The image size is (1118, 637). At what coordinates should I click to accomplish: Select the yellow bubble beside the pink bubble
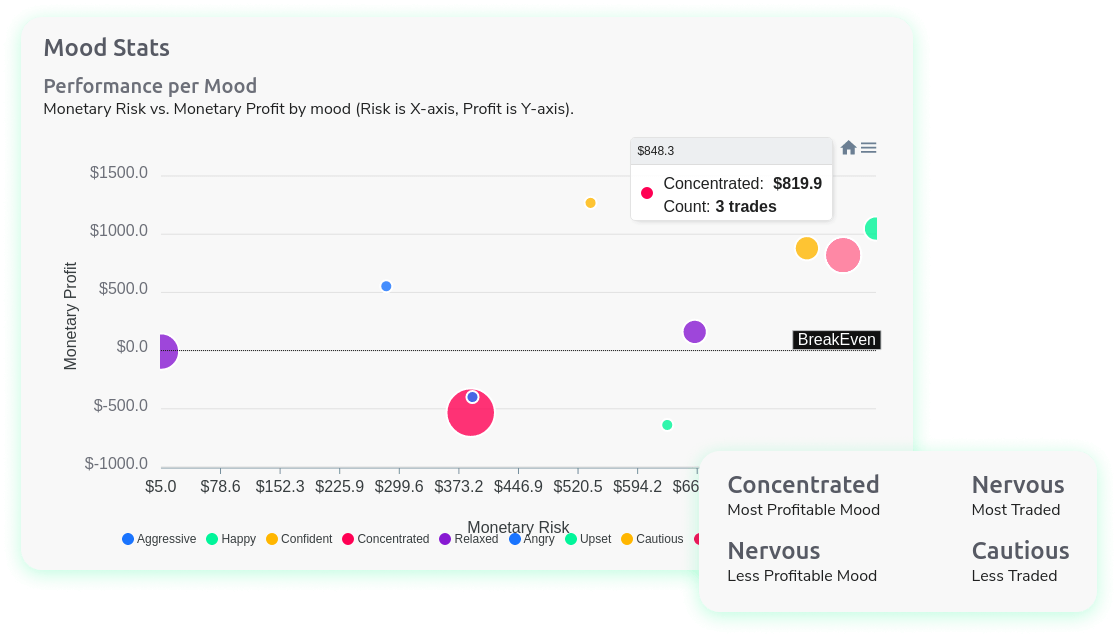(x=806, y=248)
